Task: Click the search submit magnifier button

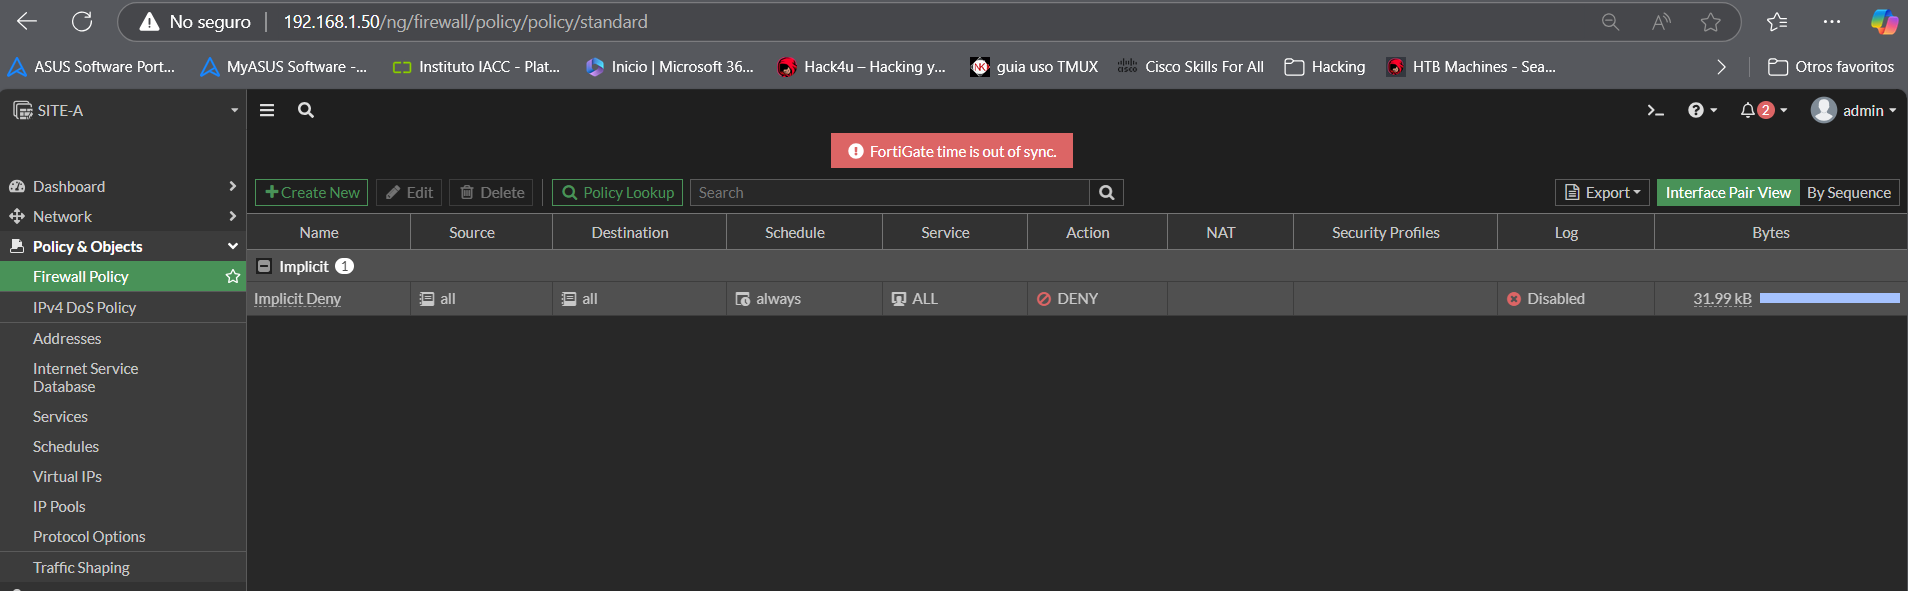Action: tap(1107, 193)
